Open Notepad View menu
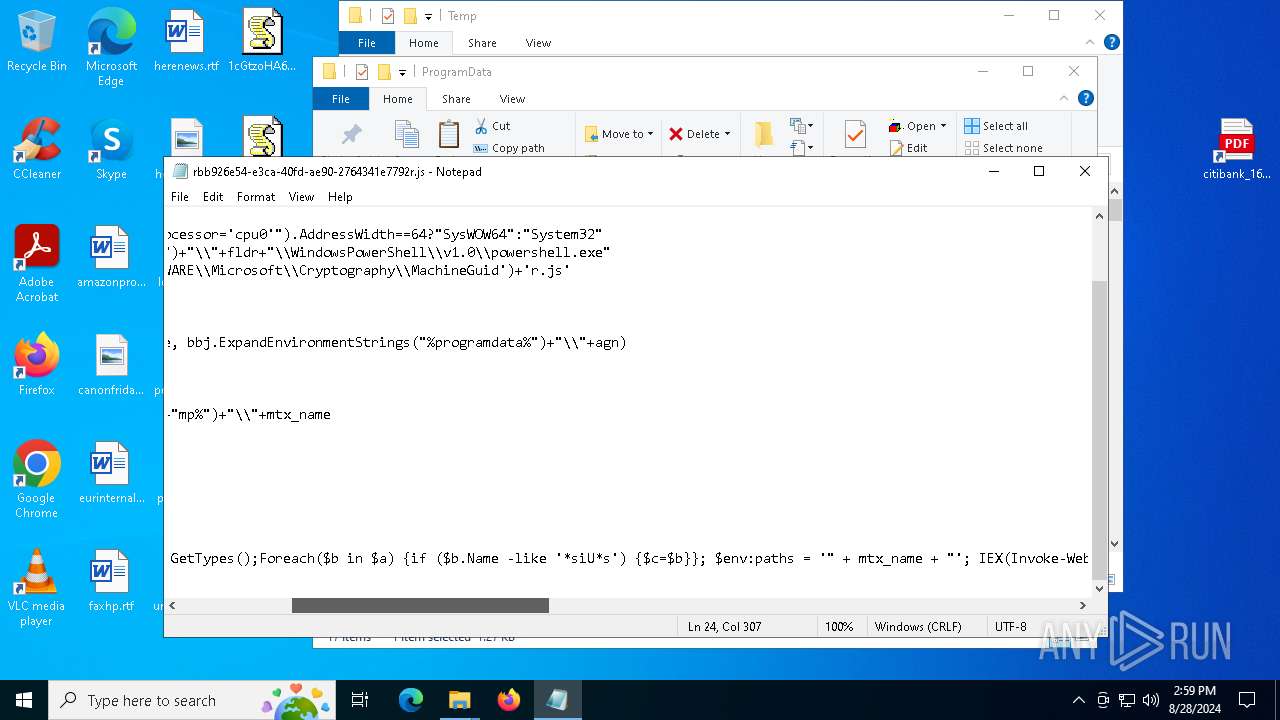Screen dimensions: 1280x720 point(301,197)
